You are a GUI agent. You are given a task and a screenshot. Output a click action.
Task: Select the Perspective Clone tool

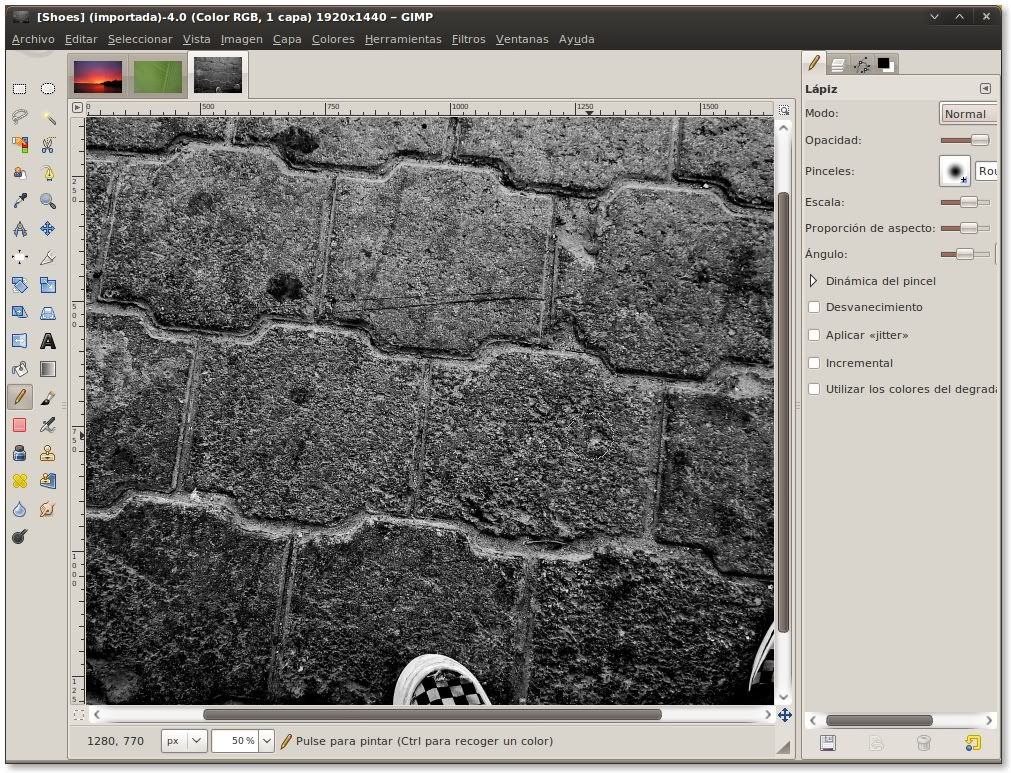point(48,481)
